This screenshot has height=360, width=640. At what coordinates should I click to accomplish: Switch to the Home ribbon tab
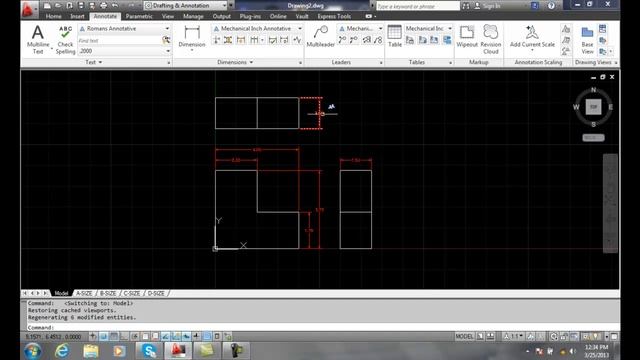point(53,16)
